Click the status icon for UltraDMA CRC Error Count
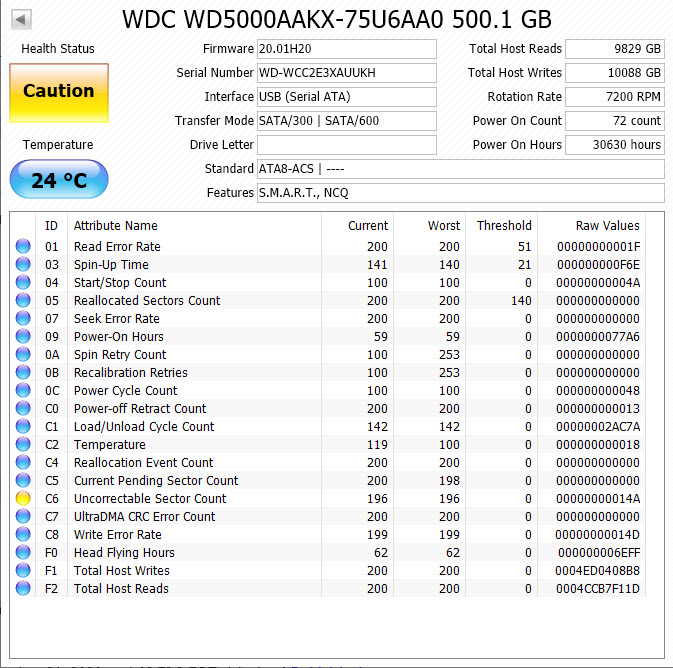Viewport: 673px width, 668px height. click(23, 517)
